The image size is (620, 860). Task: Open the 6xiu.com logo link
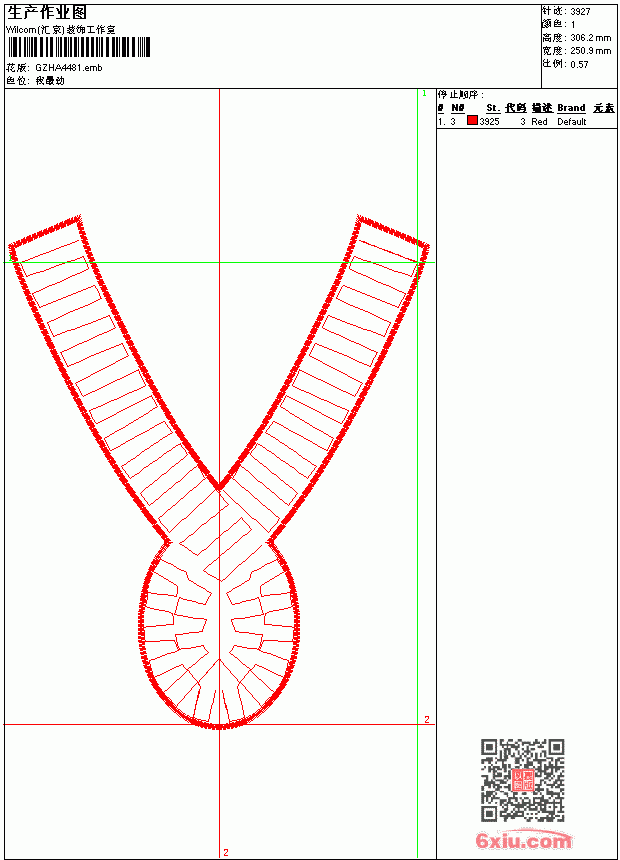click(x=523, y=840)
